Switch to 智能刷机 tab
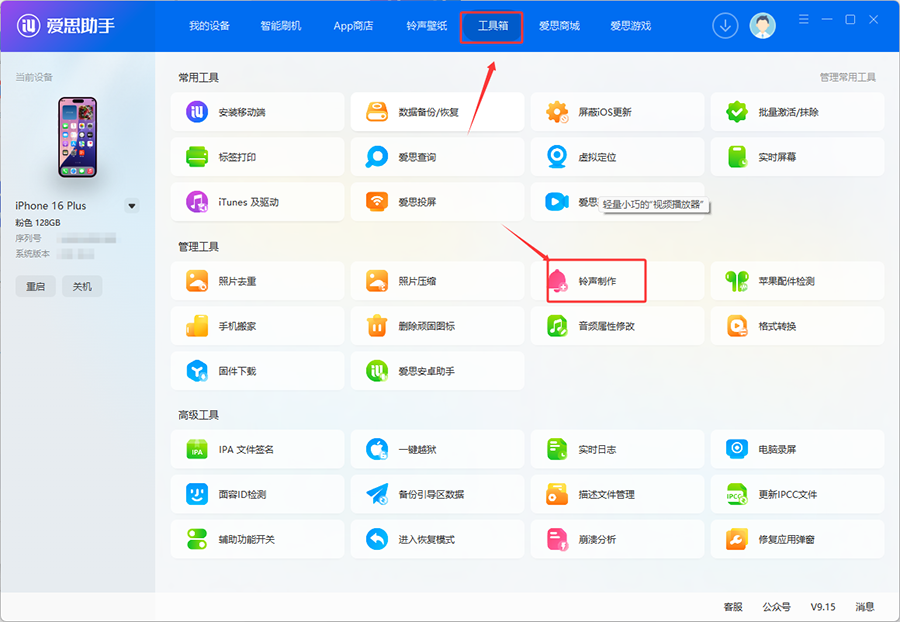The height and width of the screenshot is (622, 900). [x=281, y=26]
